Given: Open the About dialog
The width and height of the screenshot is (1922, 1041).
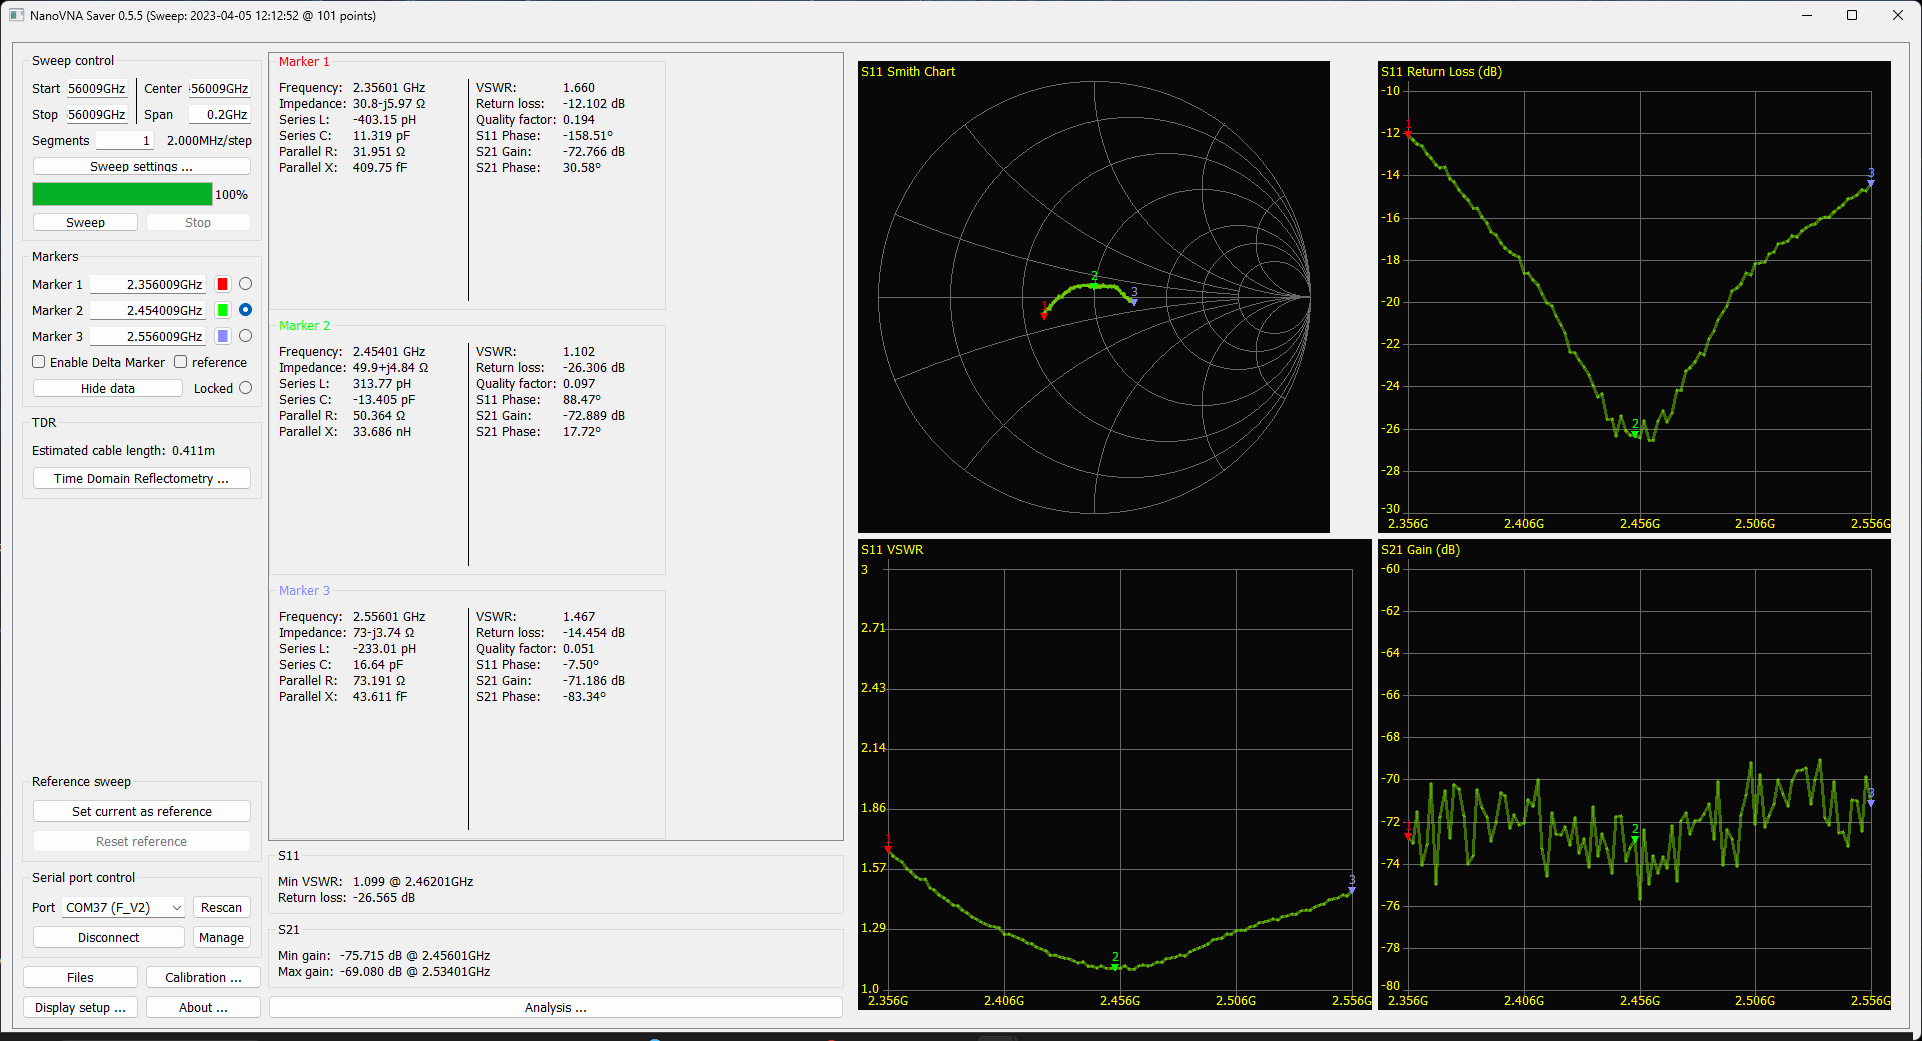Looking at the screenshot, I should (203, 1007).
